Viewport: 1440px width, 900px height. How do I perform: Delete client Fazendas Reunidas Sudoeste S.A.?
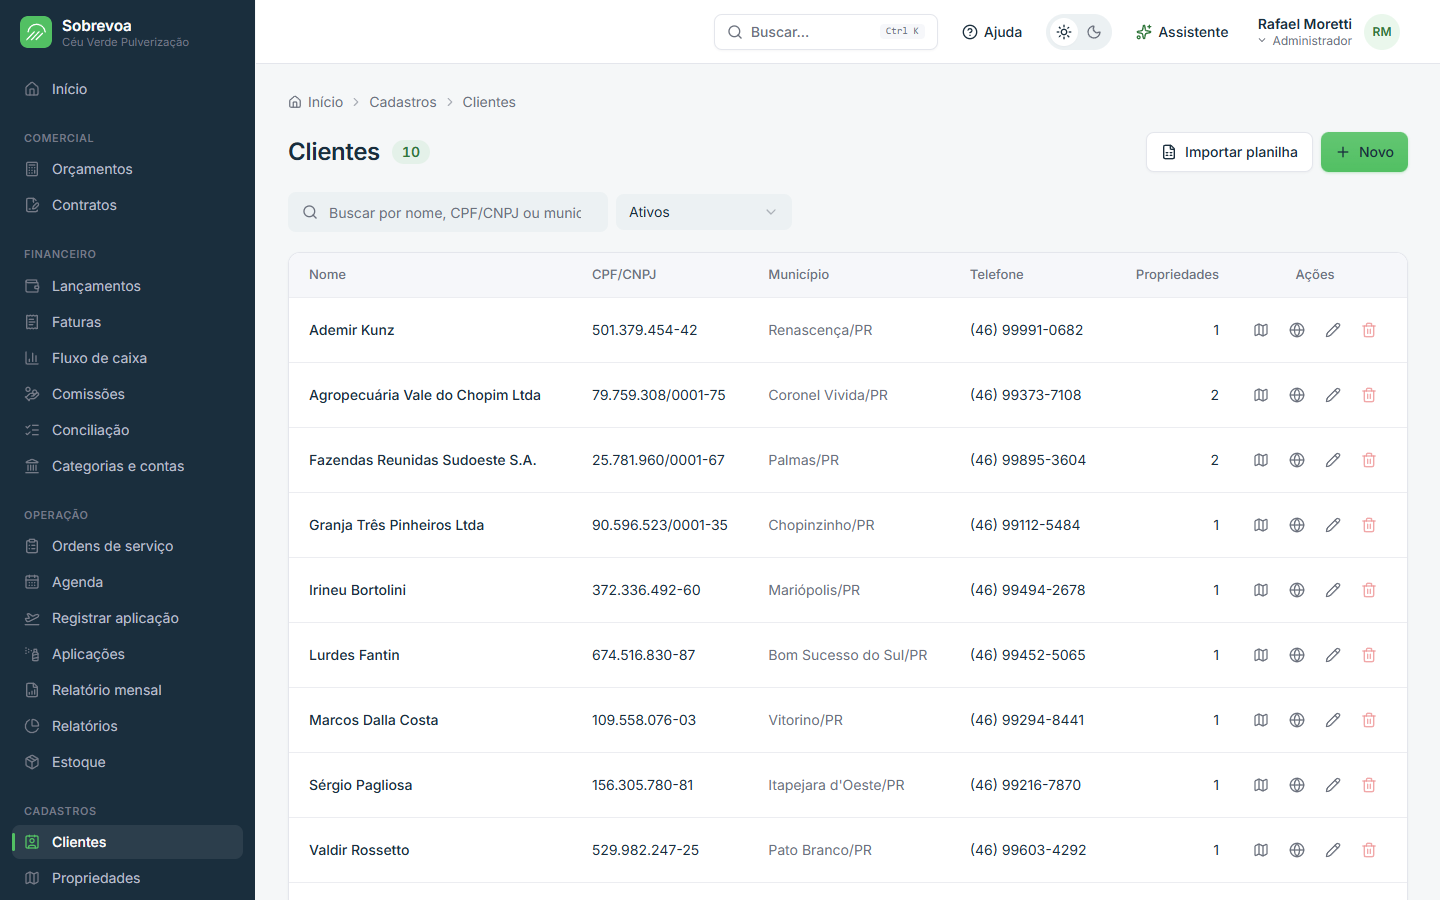pyautogui.click(x=1369, y=460)
